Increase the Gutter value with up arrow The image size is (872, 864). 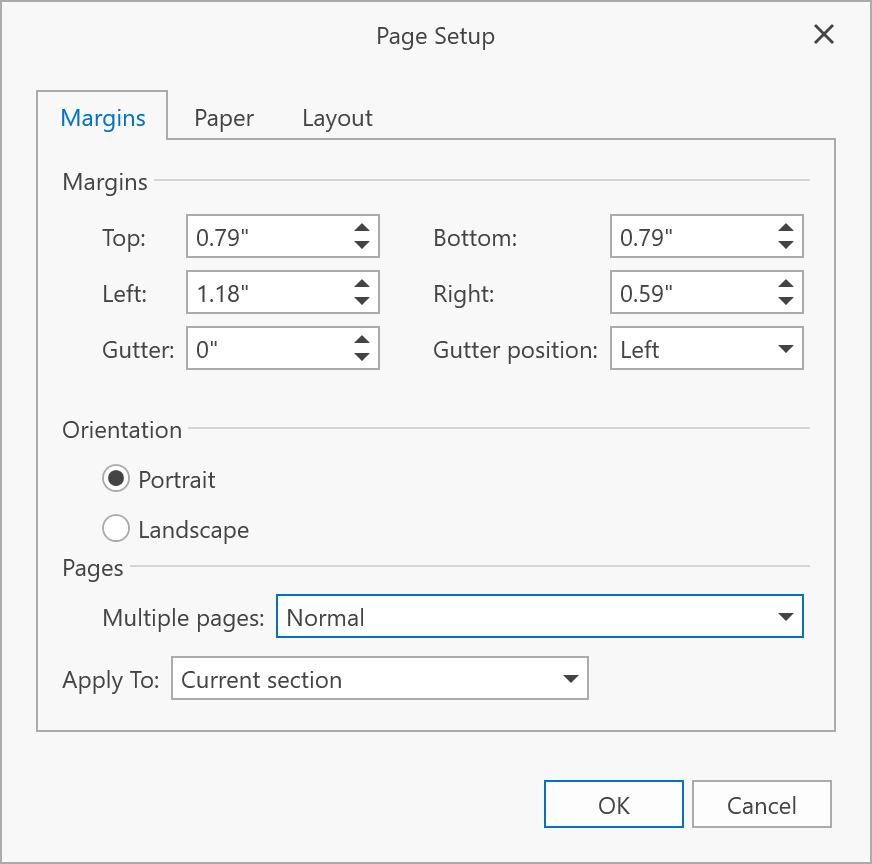click(361, 341)
